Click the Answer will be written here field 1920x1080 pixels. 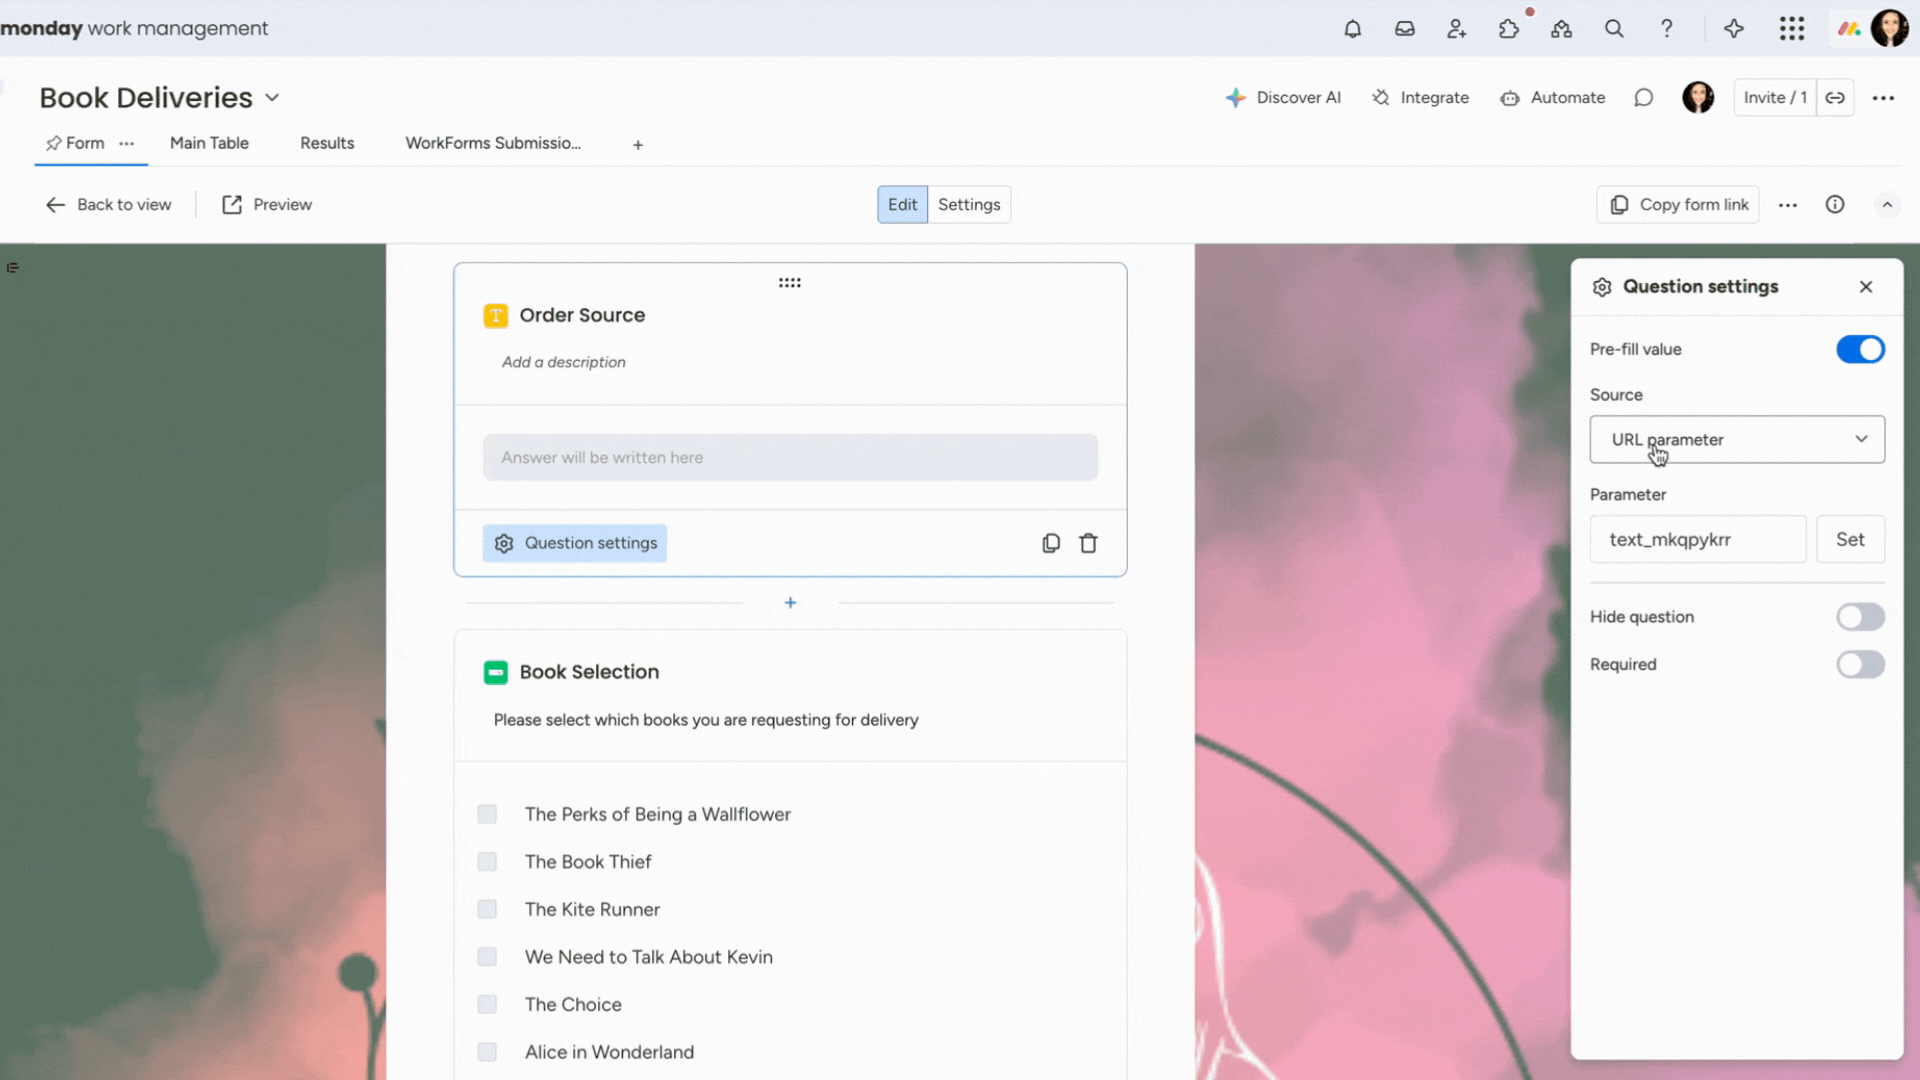pos(790,458)
